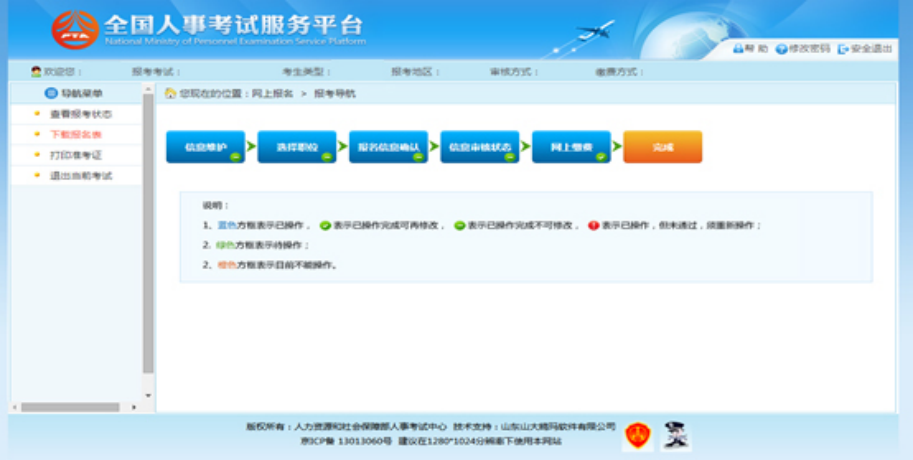Click 安全退出 to log out
This screenshot has width=913, height=460.
point(865,48)
